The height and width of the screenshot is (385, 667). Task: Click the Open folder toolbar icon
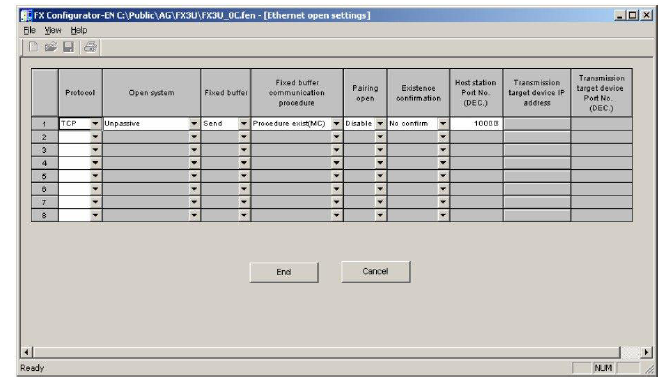pos(51,47)
